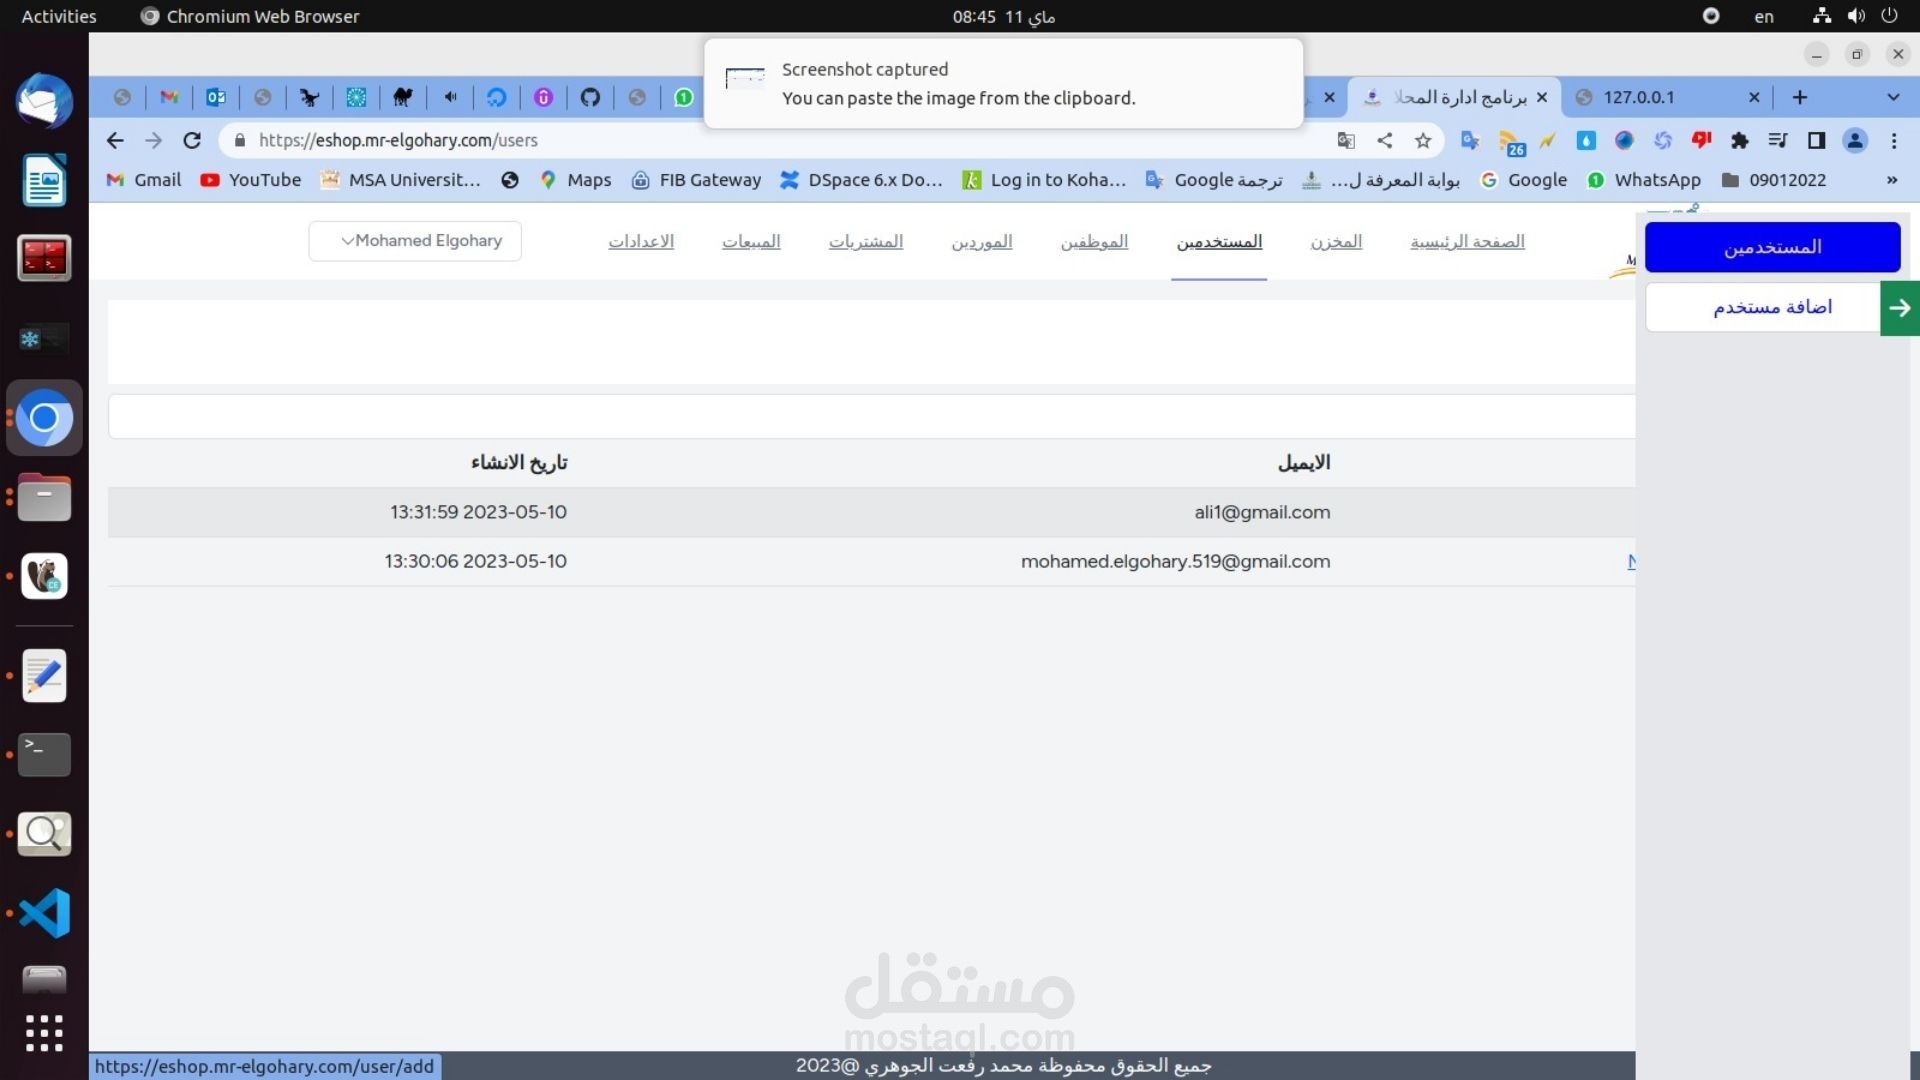Screen dimensions: 1920x1080
Task: Show hidden bookmarks with double chevron
Action: point(1892,180)
